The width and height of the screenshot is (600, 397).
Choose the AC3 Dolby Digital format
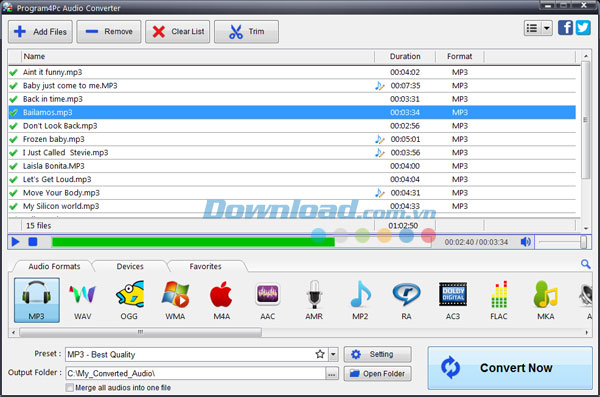453,300
